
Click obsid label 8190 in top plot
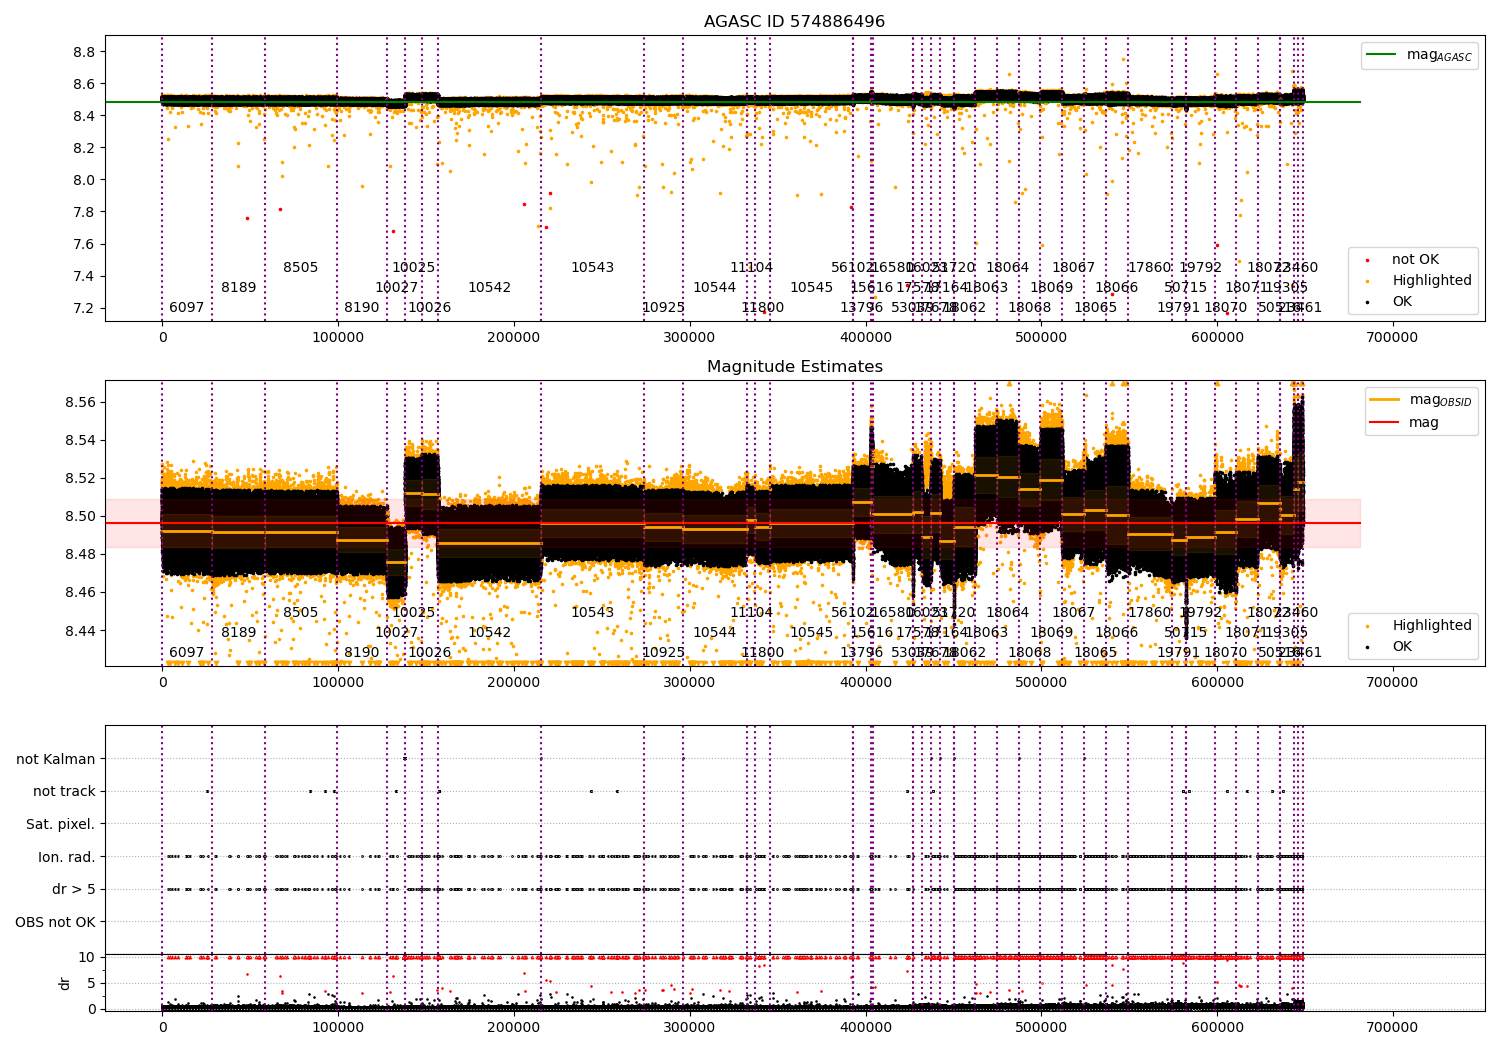point(361,307)
